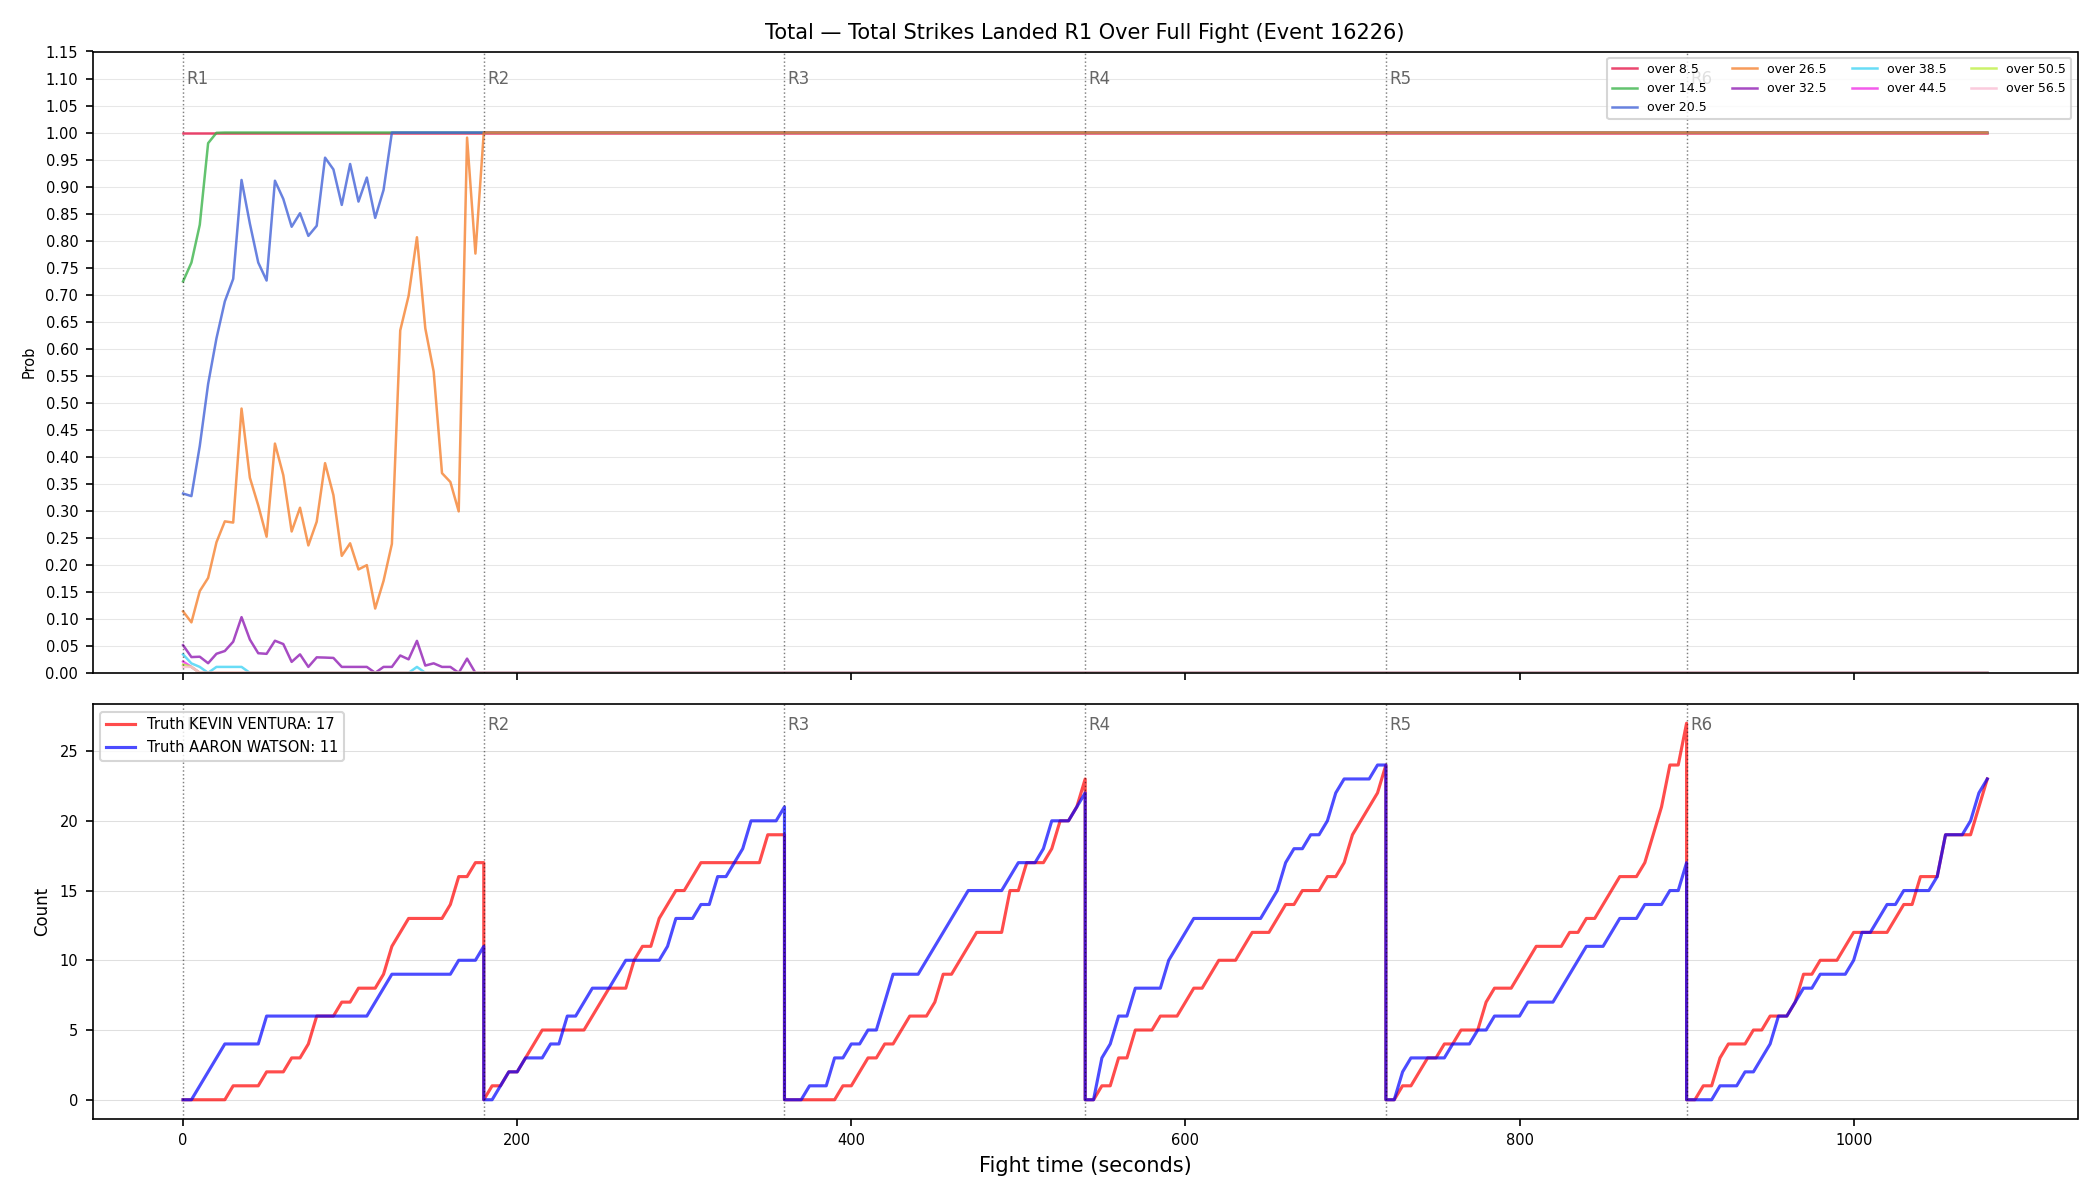Click the R4 round label in bottom chart
Screen dimensions: 2100x1200
tap(1099, 724)
